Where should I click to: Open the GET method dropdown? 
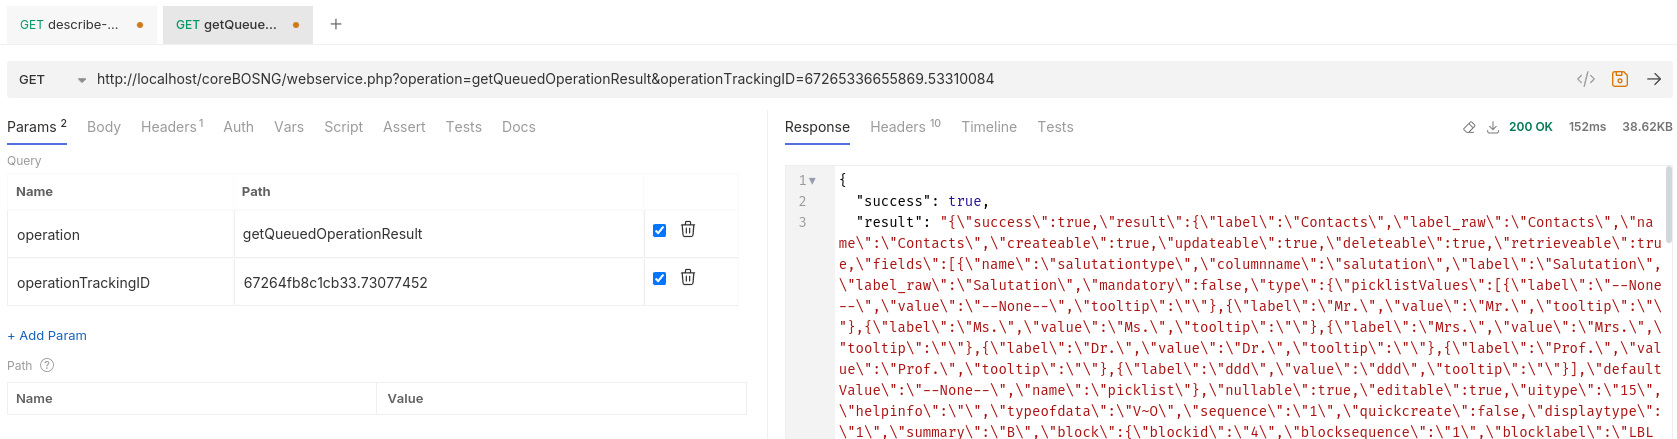[x=52, y=80]
